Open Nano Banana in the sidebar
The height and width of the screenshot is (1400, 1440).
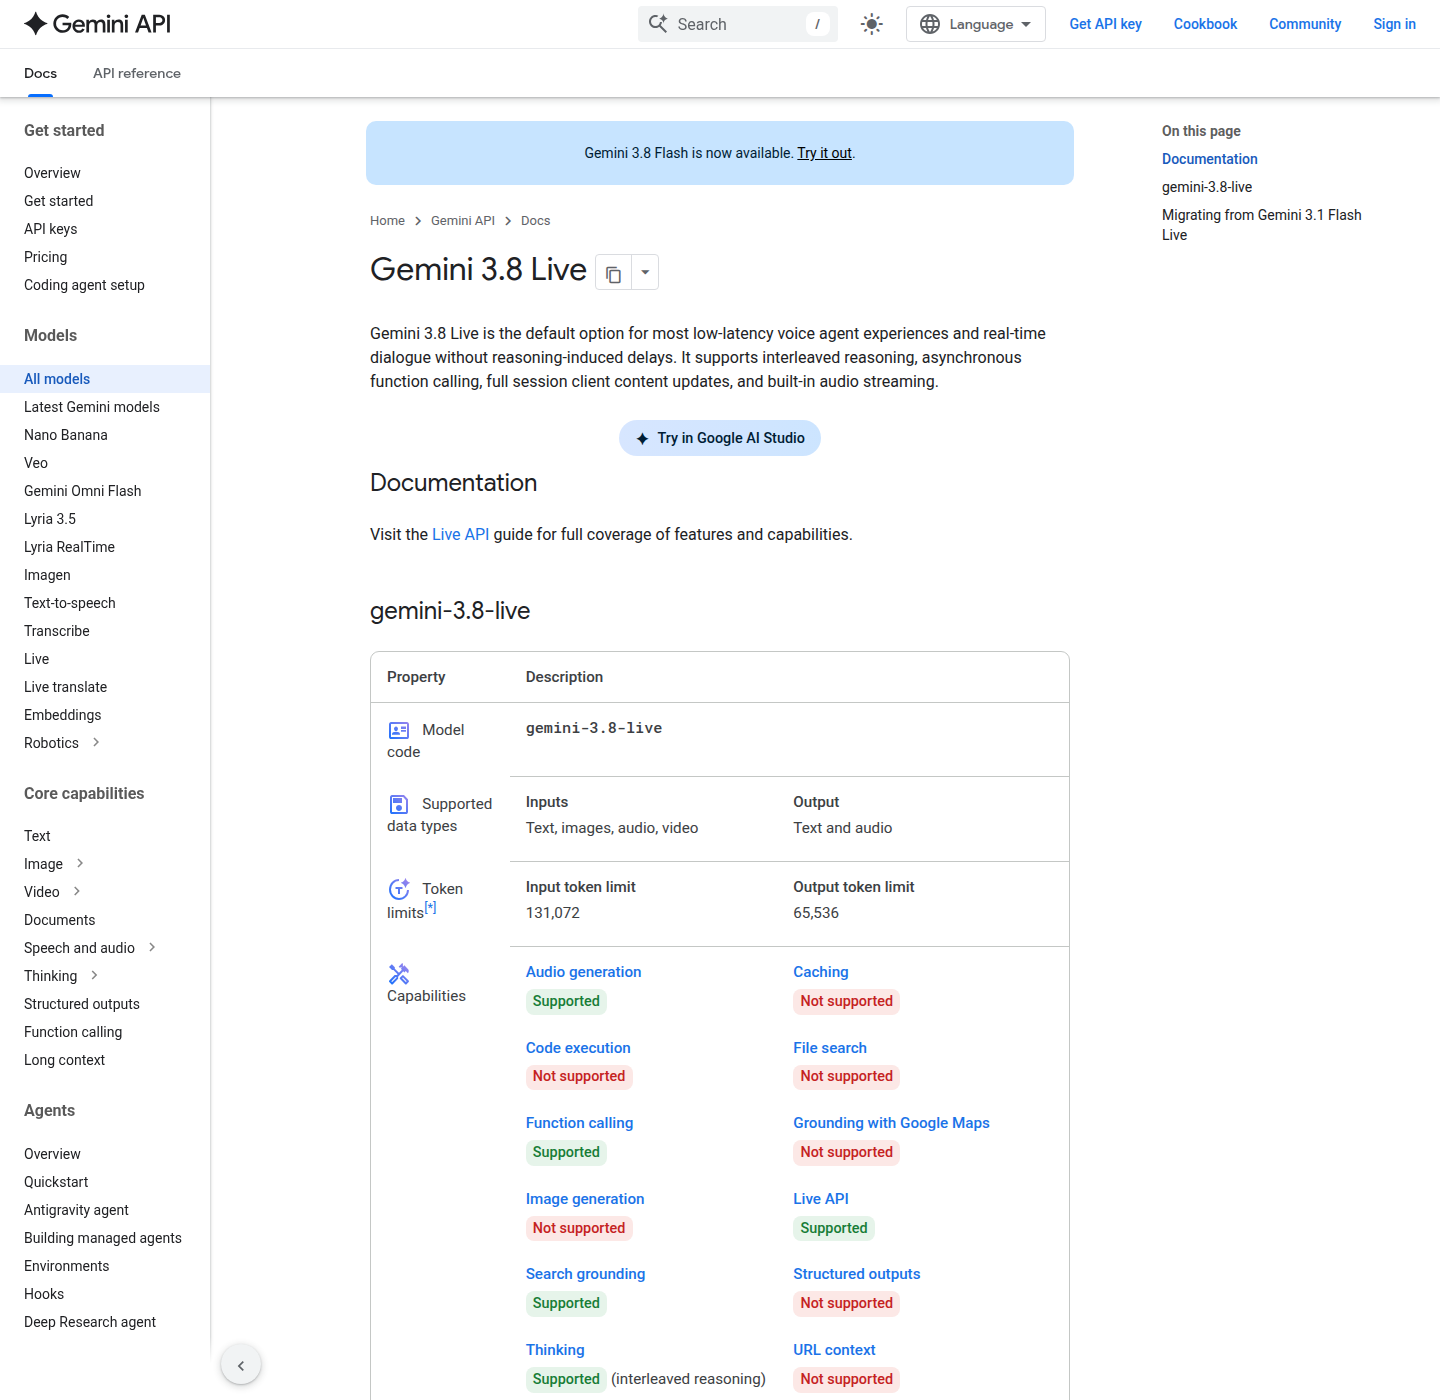click(x=65, y=435)
